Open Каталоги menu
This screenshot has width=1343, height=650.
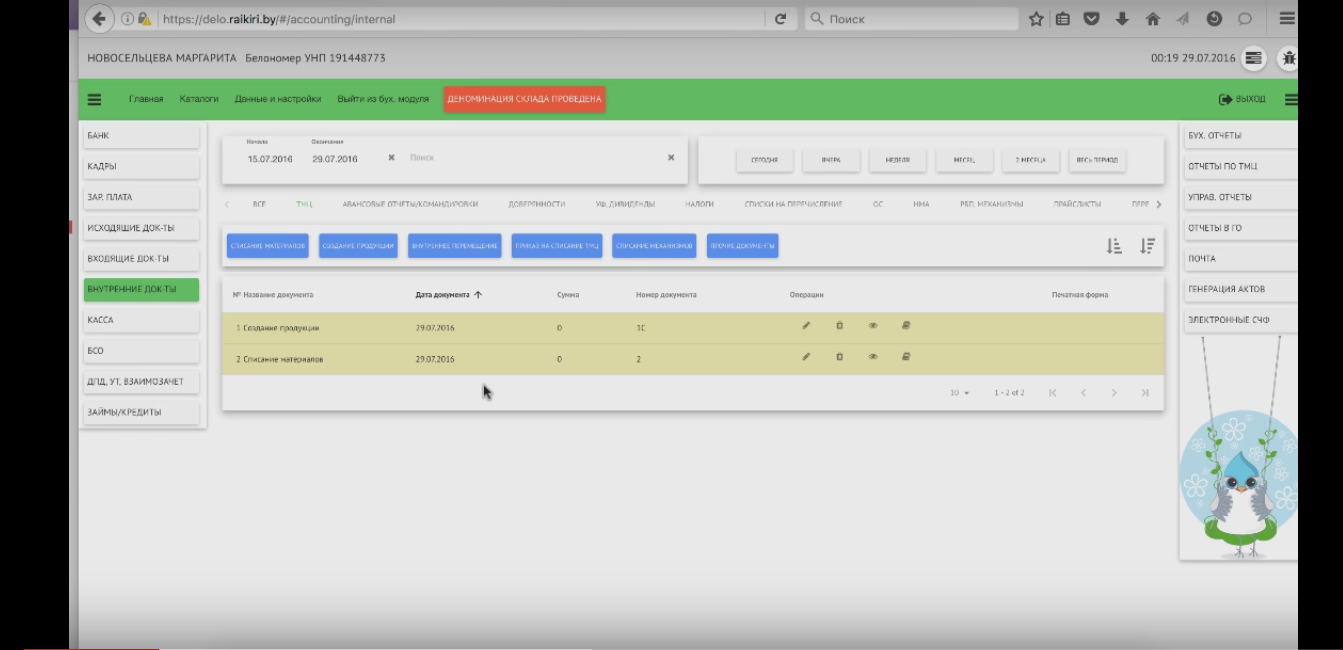[x=199, y=99]
